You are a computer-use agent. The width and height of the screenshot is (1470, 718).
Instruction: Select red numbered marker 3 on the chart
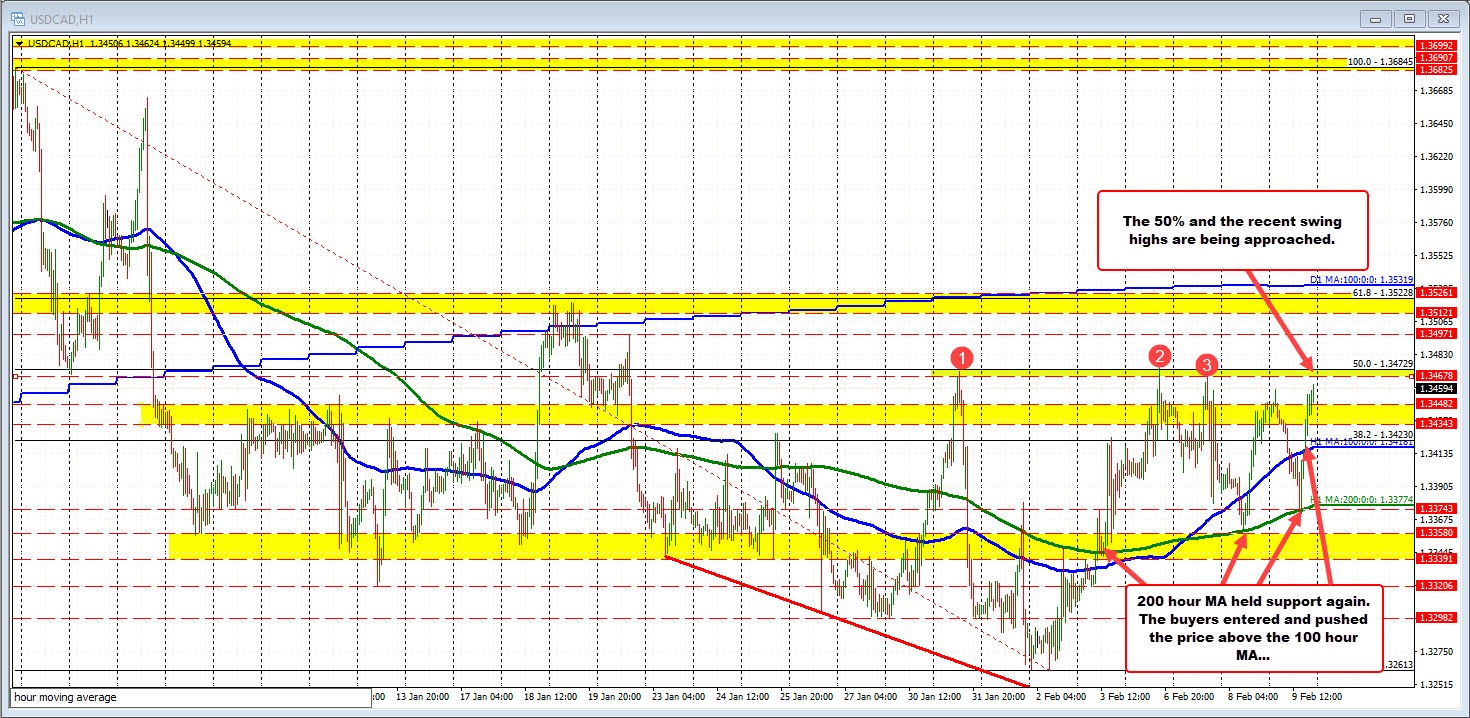coord(1206,366)
